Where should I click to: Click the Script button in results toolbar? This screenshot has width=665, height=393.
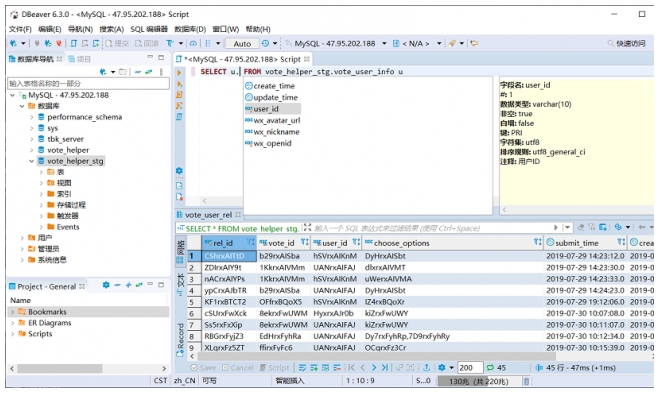(x=274, y=368)
